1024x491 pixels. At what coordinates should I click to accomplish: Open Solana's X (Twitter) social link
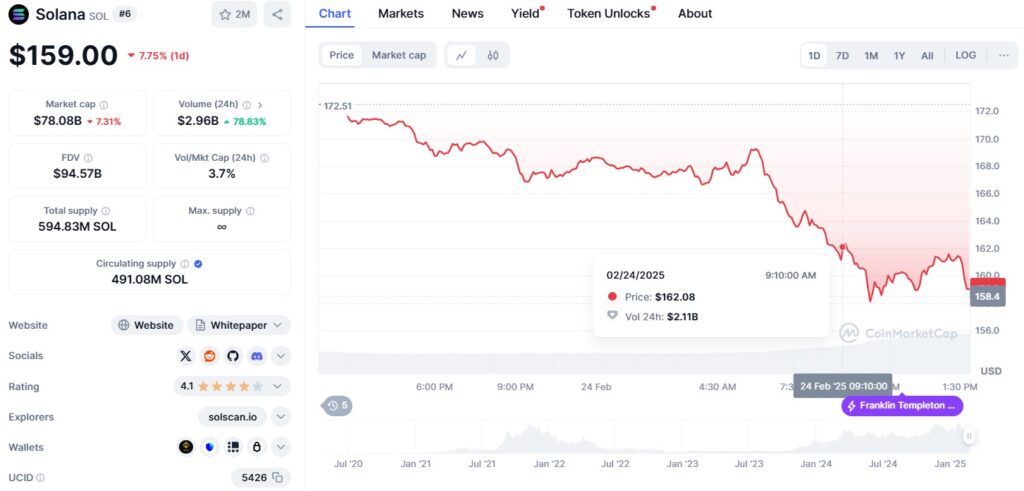[x=186, y=355]
